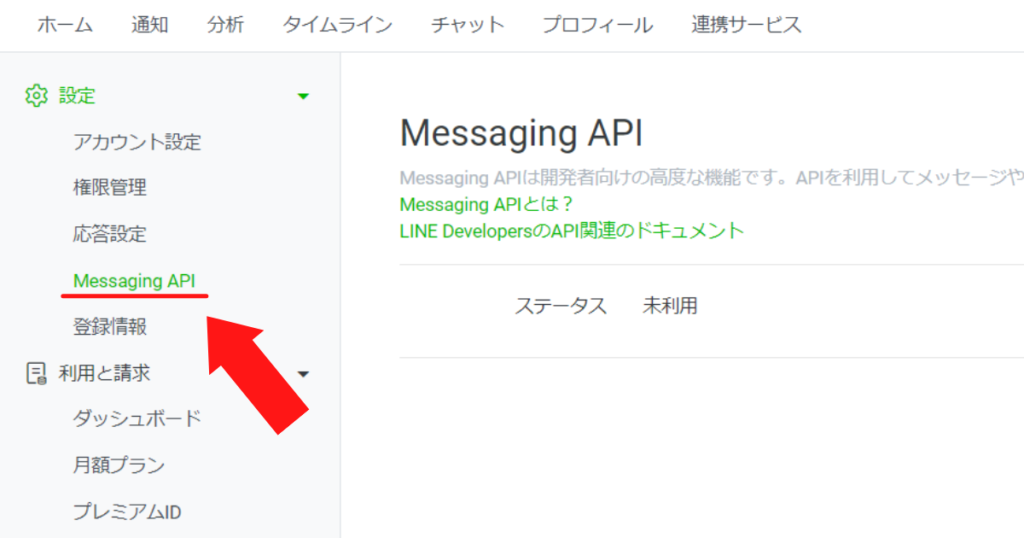Select Messaging API in the sidebar
This screenshot has height=538, width=1024.
134,281
